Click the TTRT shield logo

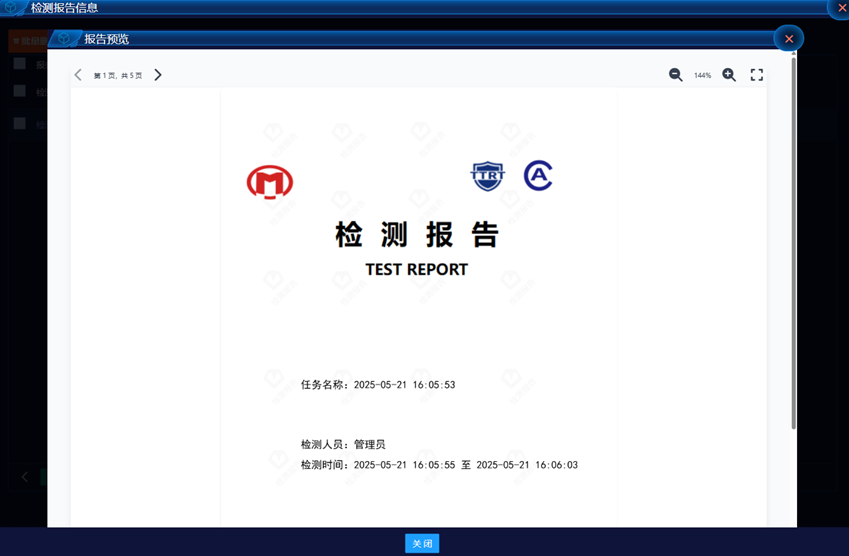487,175
